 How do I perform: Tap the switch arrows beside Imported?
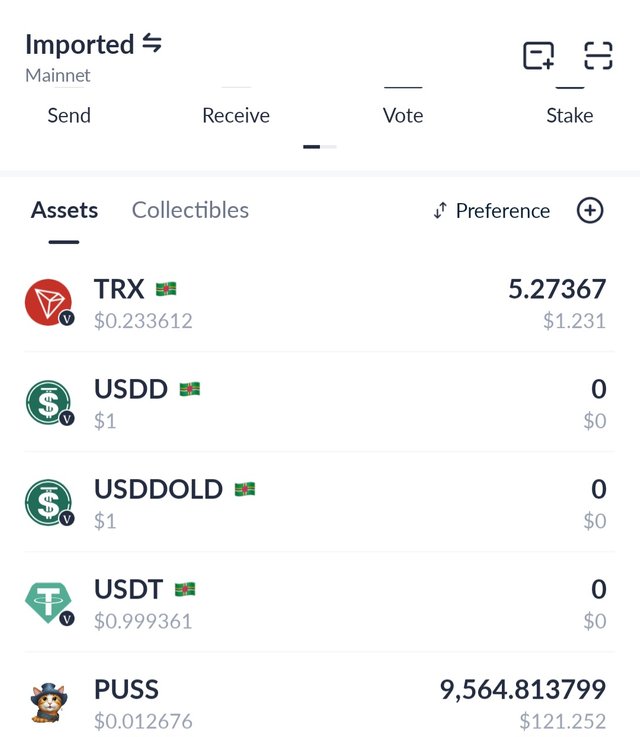[x=152, y=43]
